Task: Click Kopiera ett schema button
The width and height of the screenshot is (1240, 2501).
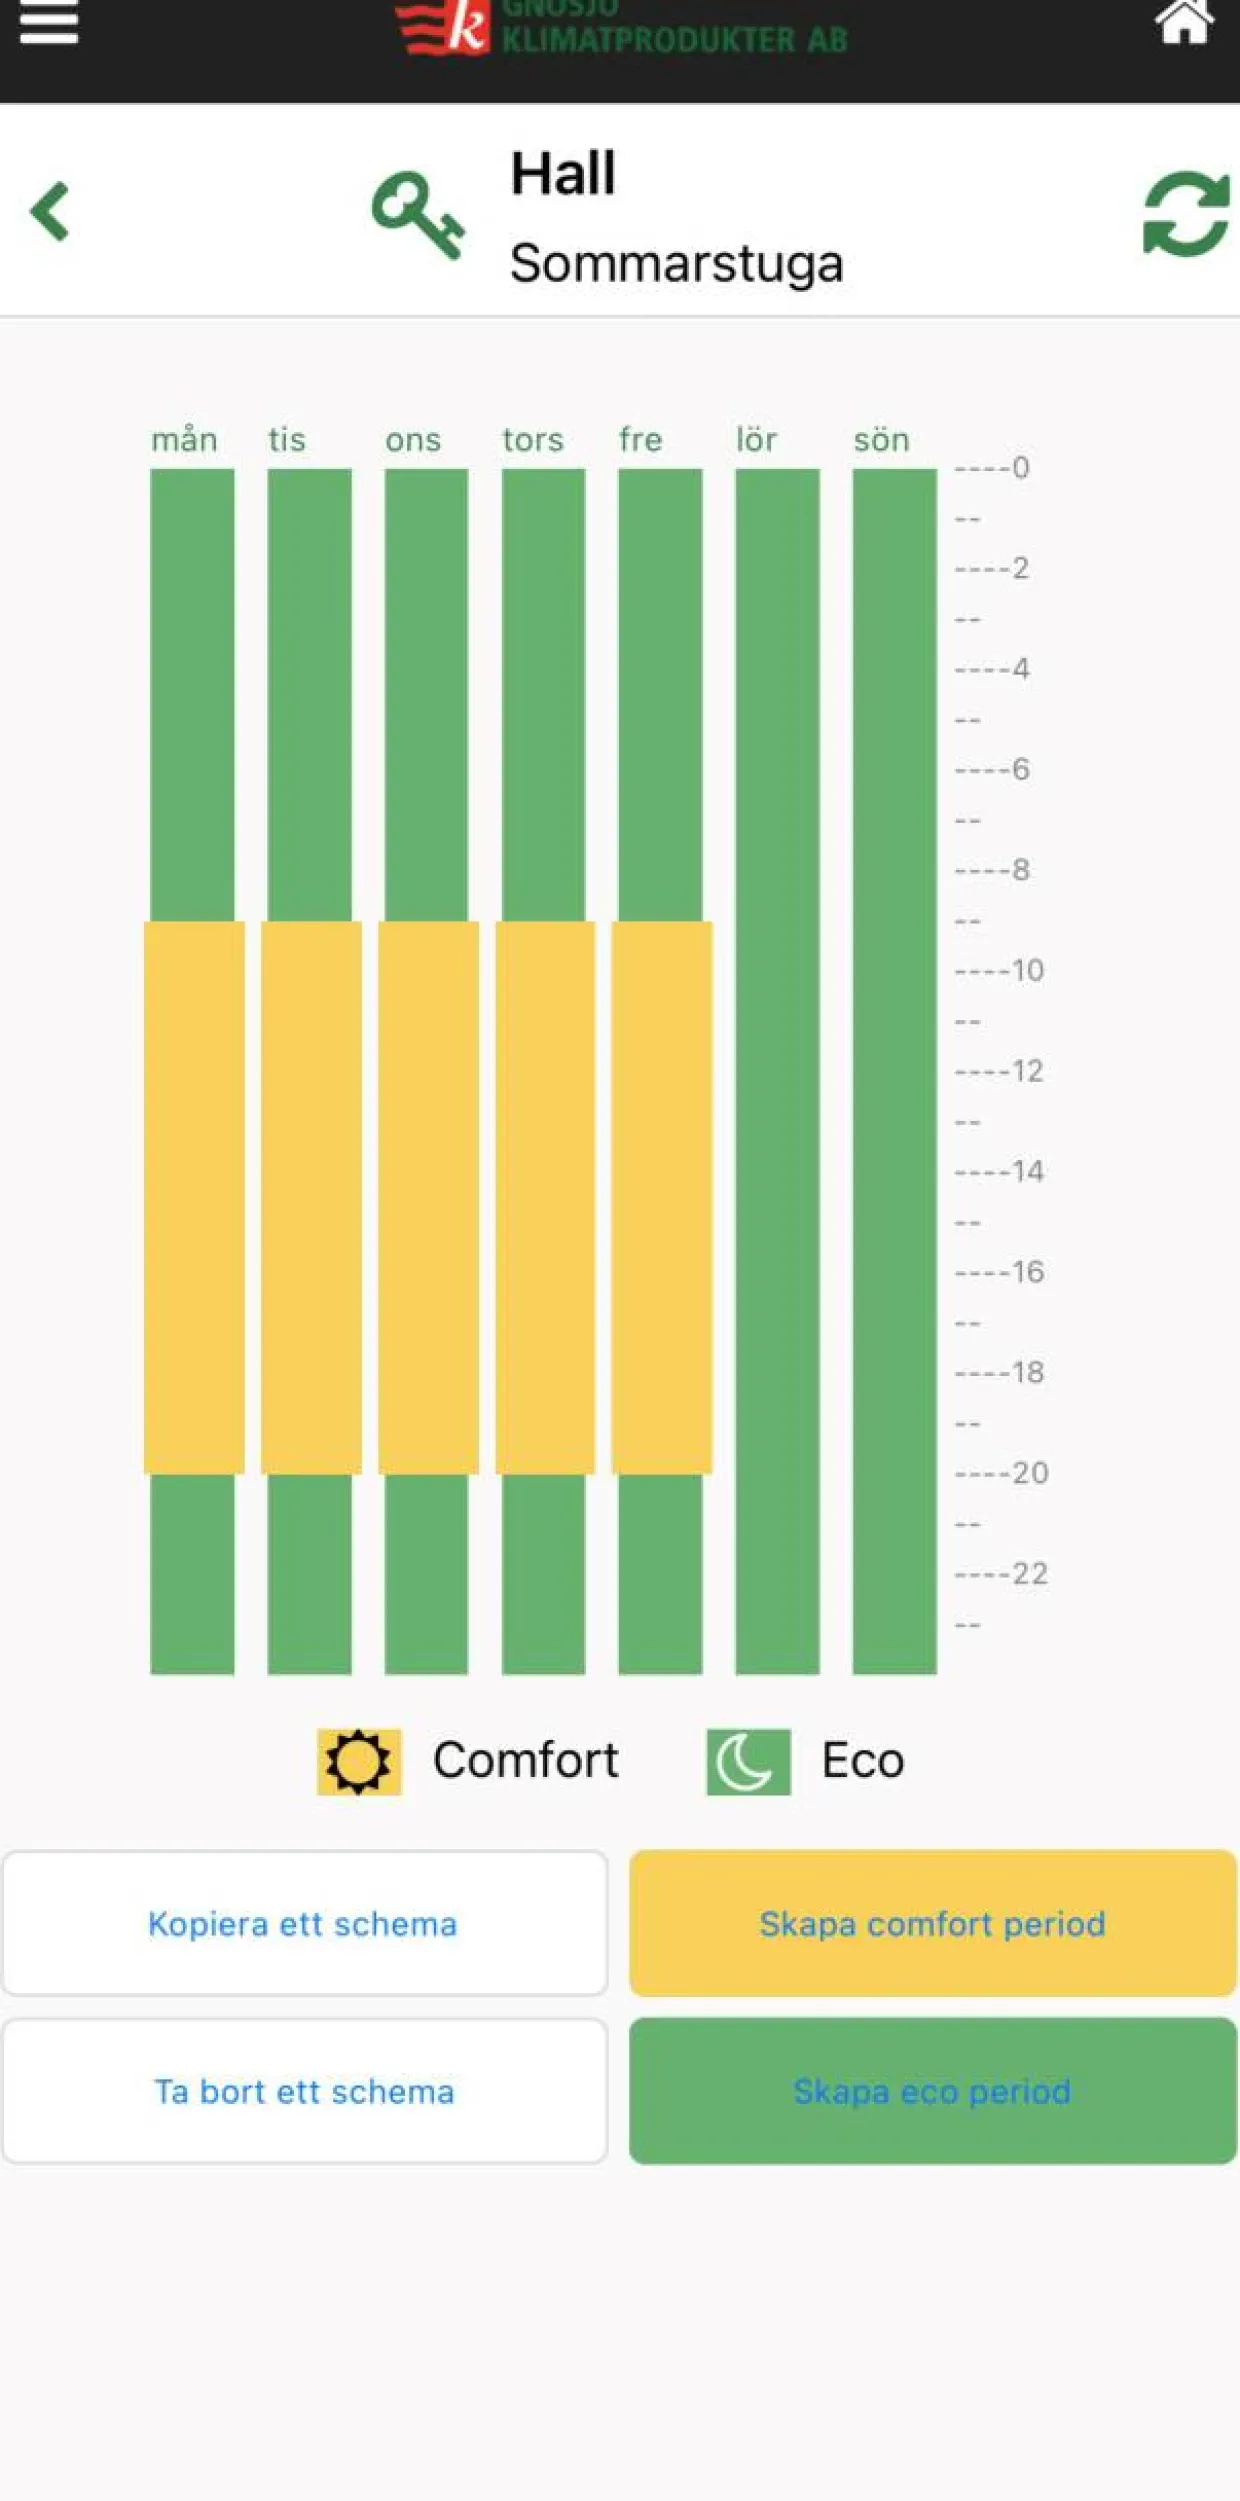Action: click(x=304, y=1923)
